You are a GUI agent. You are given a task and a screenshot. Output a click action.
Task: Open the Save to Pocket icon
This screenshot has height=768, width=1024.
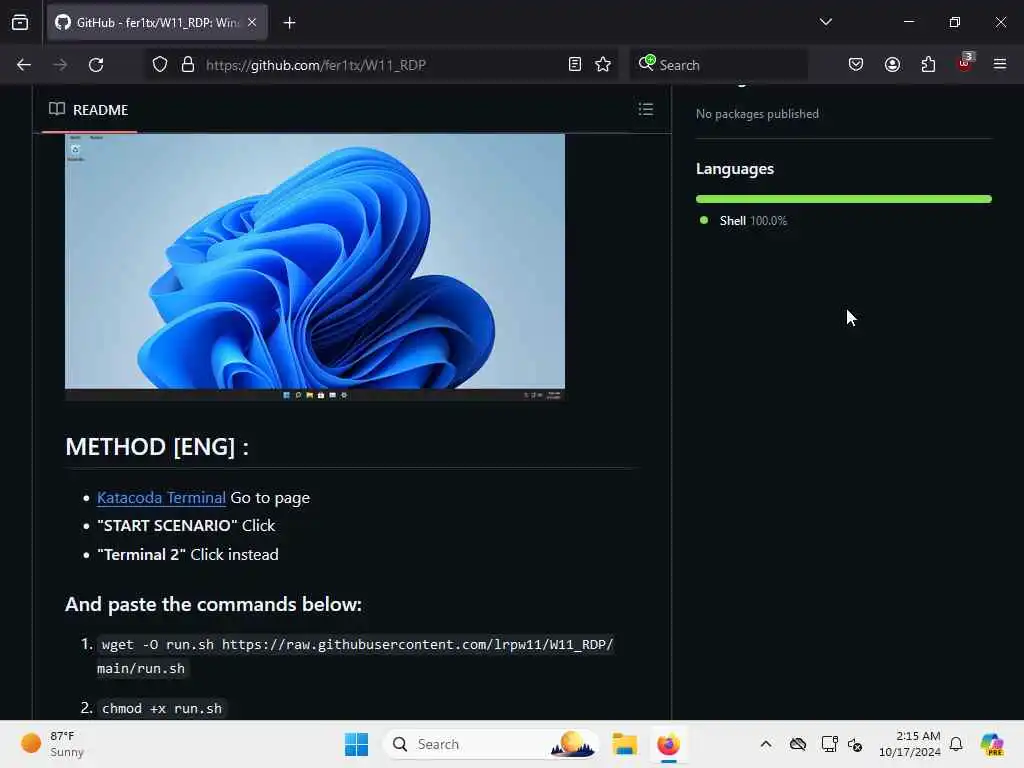pyautogui.click(x=856, y=64)
